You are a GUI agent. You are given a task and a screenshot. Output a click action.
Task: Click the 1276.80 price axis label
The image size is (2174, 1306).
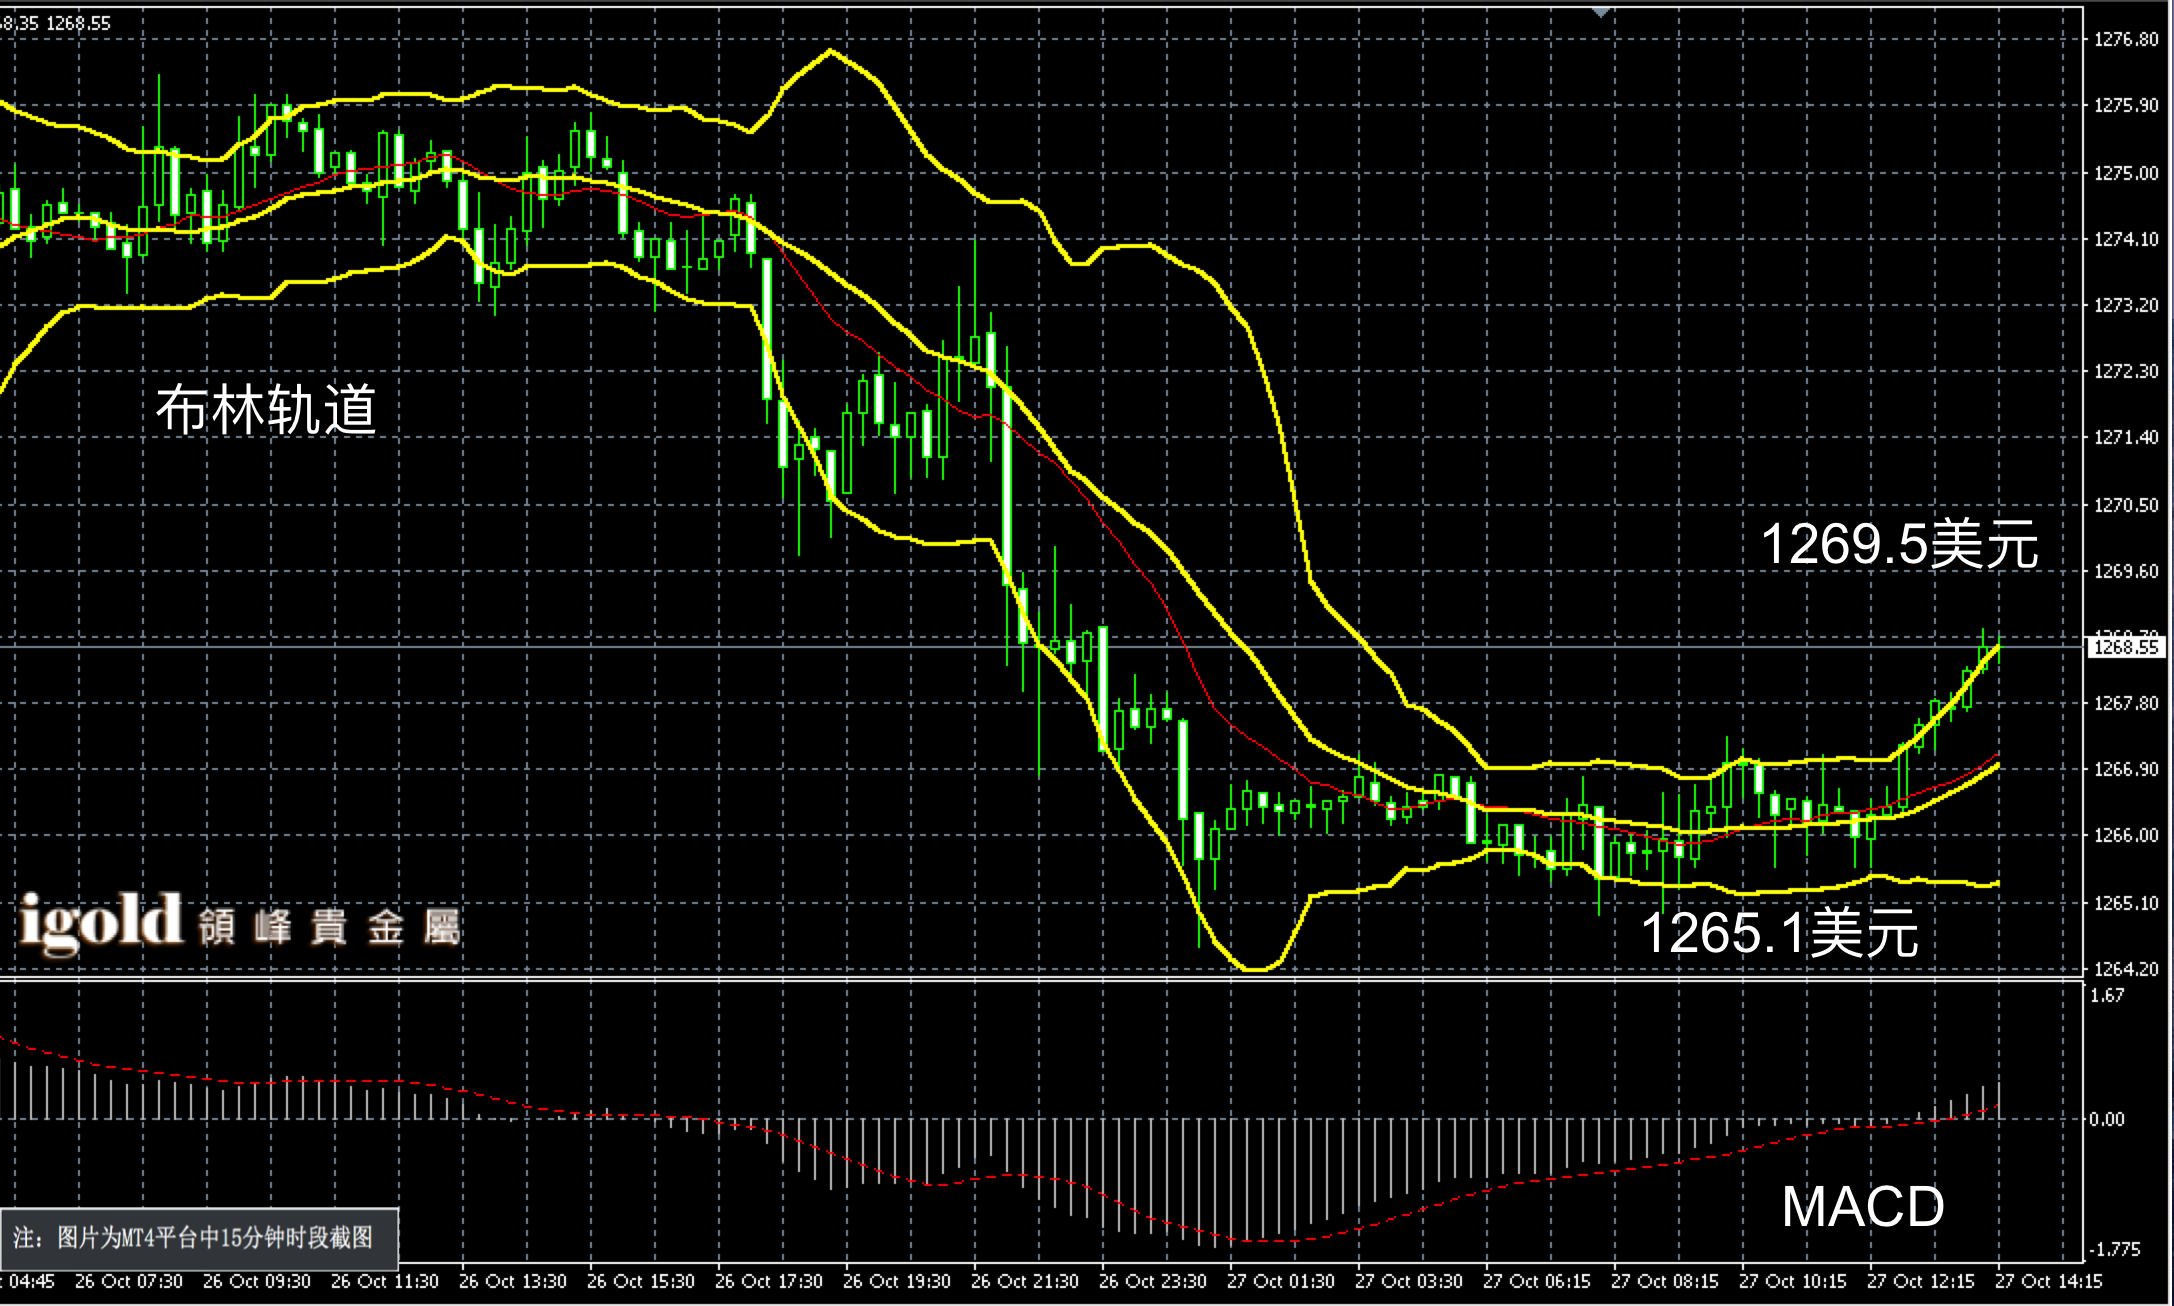[x=2126, y=40]
